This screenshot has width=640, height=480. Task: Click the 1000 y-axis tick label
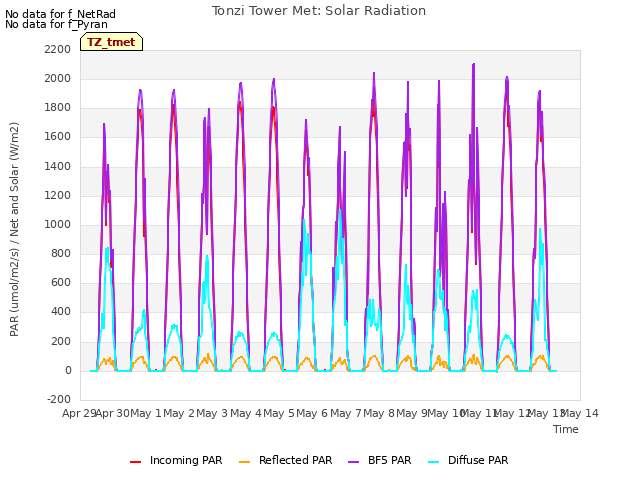click(x=58, y=224)
